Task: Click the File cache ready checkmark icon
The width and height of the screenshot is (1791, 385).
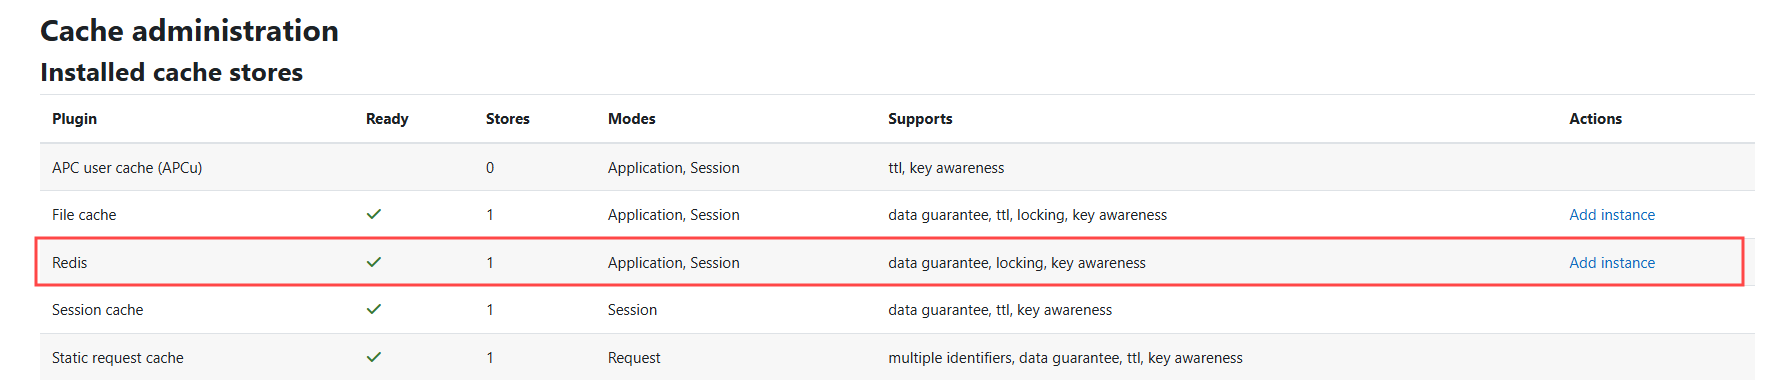Action: point(374,214)
